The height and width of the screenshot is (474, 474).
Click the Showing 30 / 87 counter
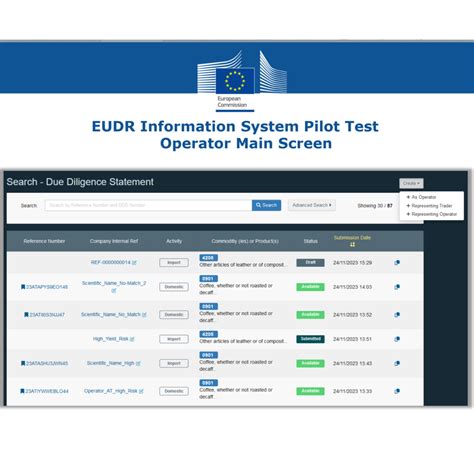(375, 206)
